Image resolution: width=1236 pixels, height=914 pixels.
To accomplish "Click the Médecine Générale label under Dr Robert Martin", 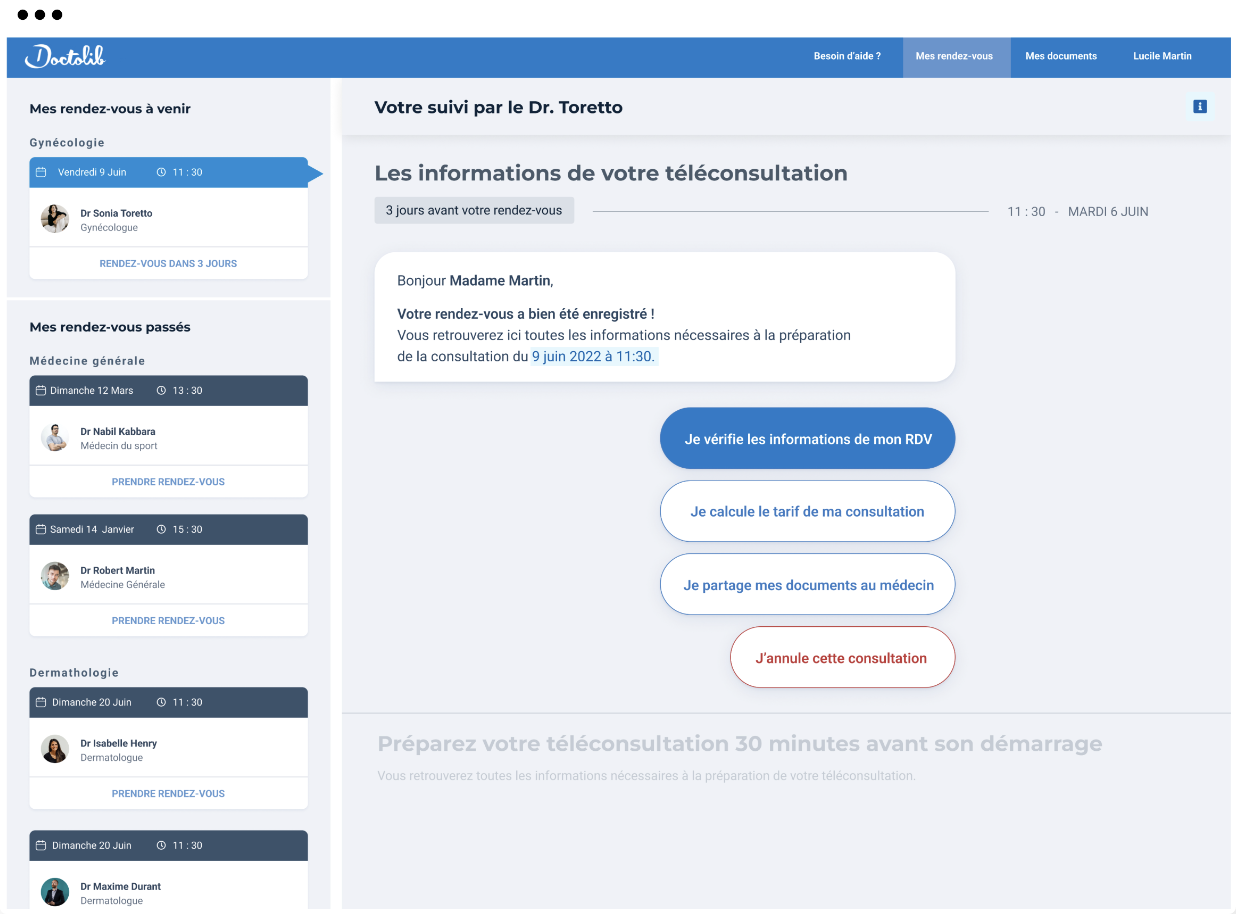I will tap(123, 584).
